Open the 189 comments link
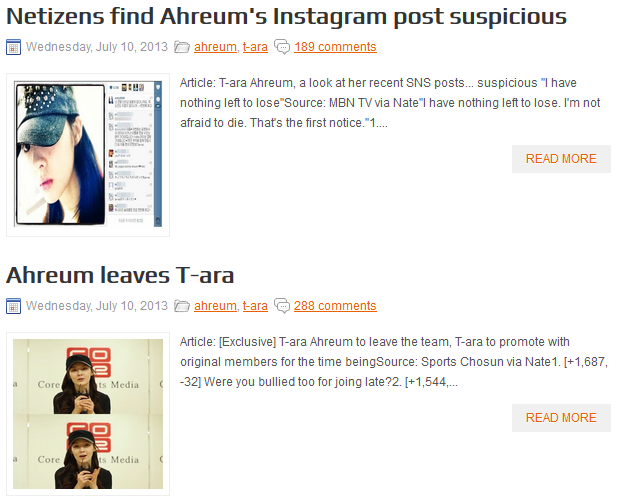621x503 pixels. [x=335, y=47]
